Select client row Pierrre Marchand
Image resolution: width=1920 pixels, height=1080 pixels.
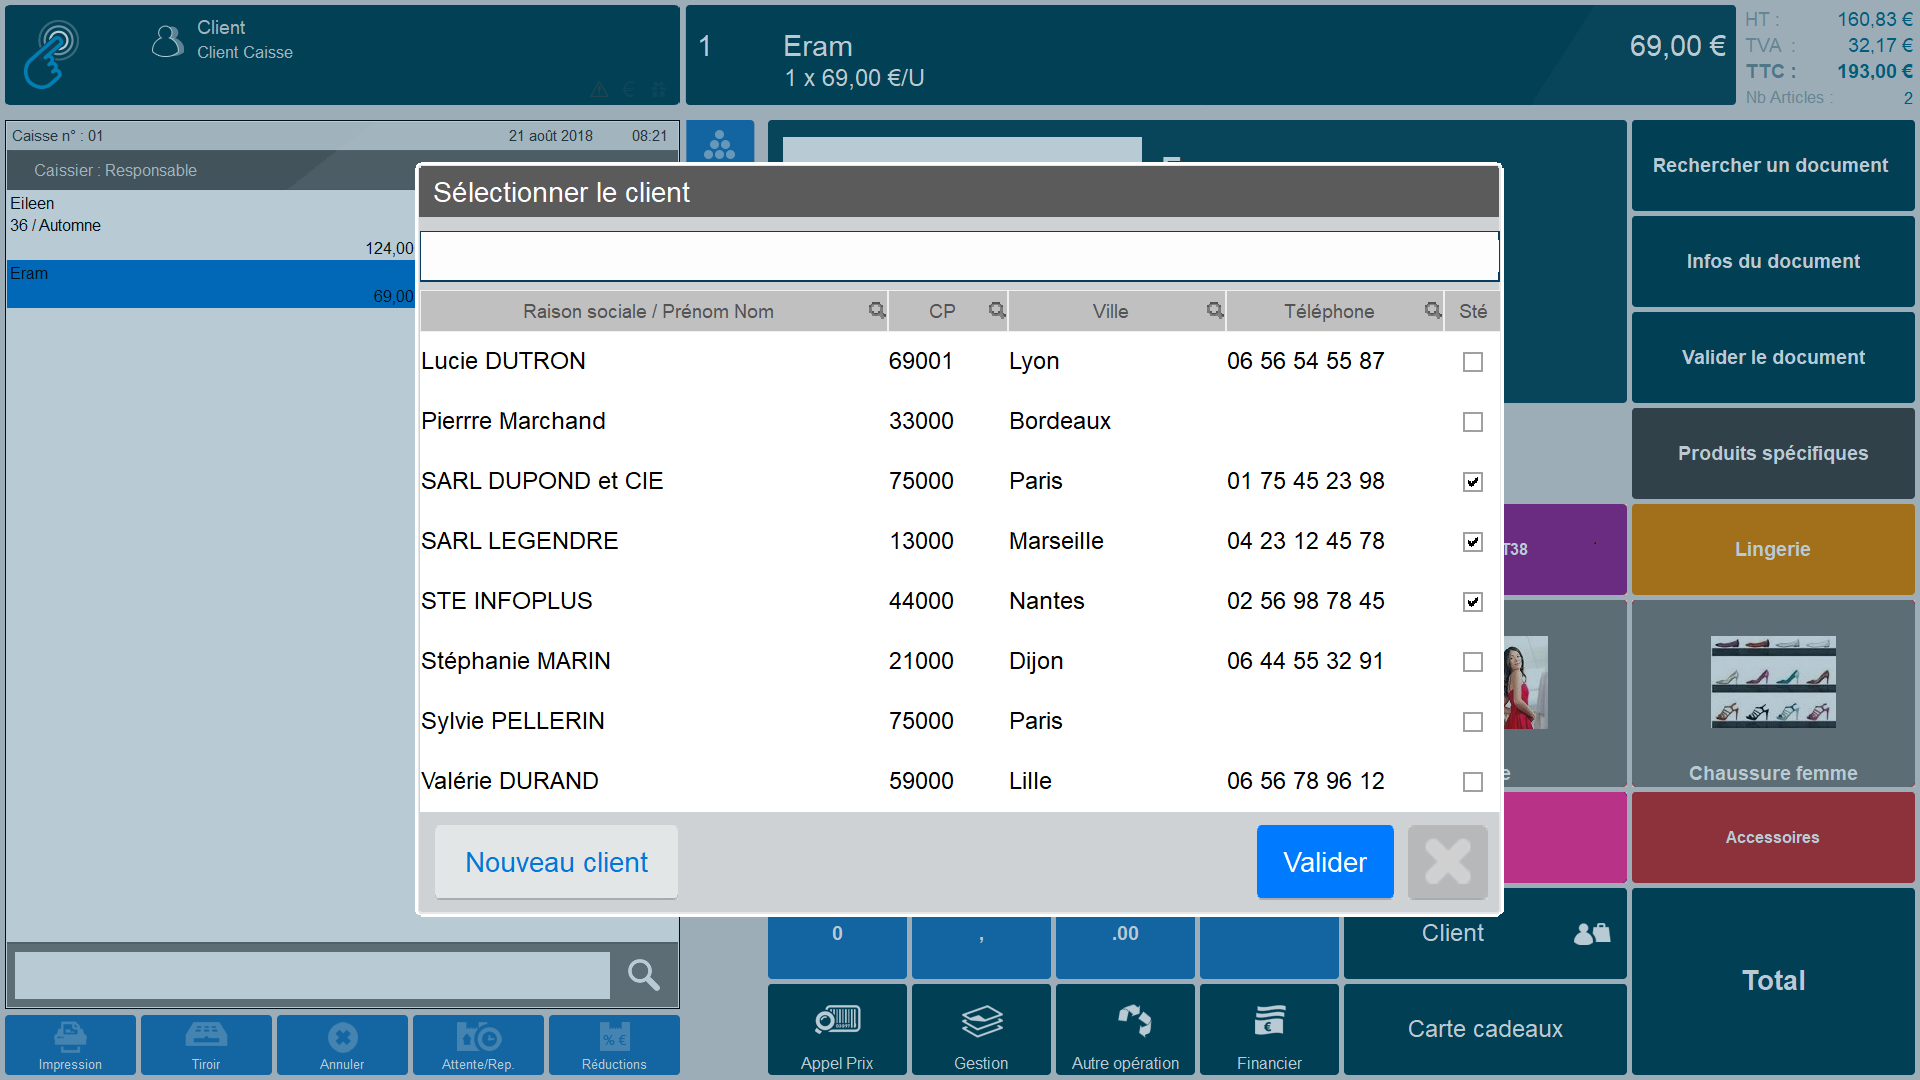[x=959, y=422]
